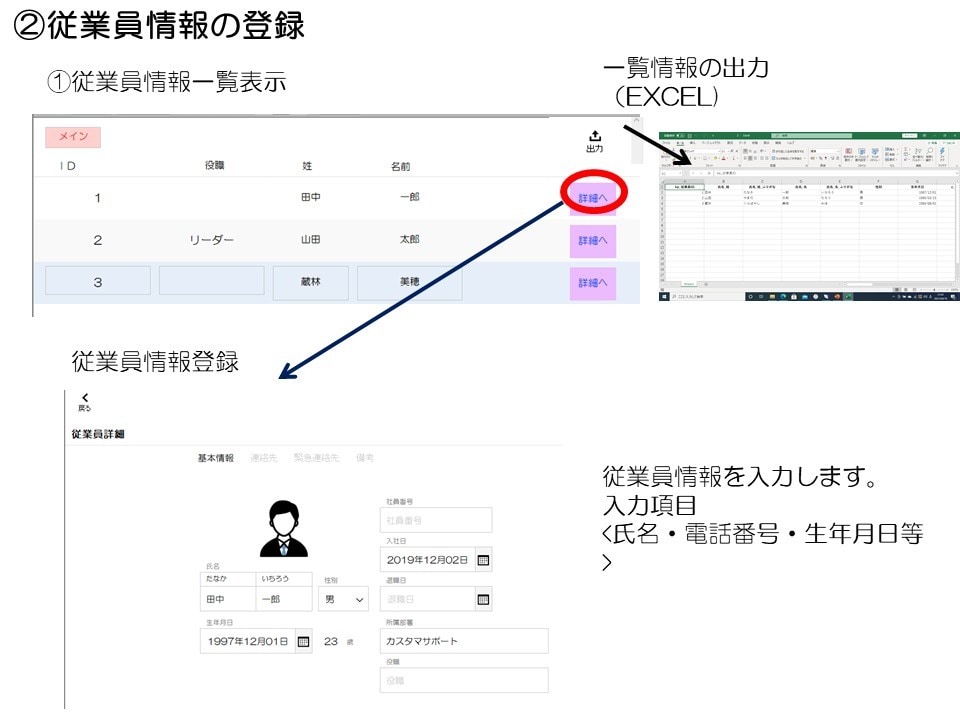Click the 所属部署 field with カスタマサポート
Screen dimensions: 960x720
point(464,642)
